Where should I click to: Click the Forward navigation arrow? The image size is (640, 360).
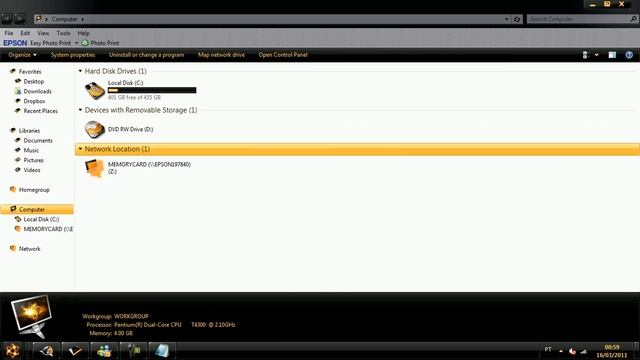pyautogui.click(x=19, y=19)
